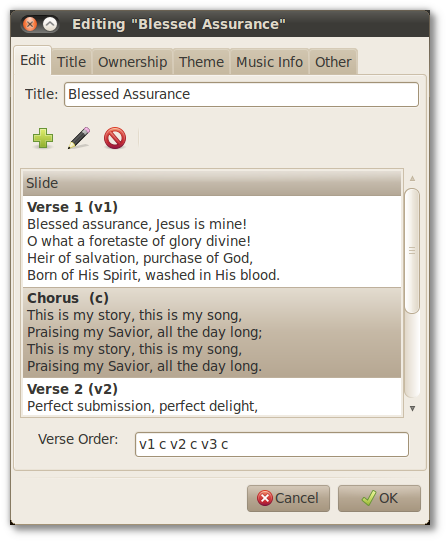Screen dimensions: 447x542
Task: Select the Chorus (c) slide
Action: pos(212,333)
